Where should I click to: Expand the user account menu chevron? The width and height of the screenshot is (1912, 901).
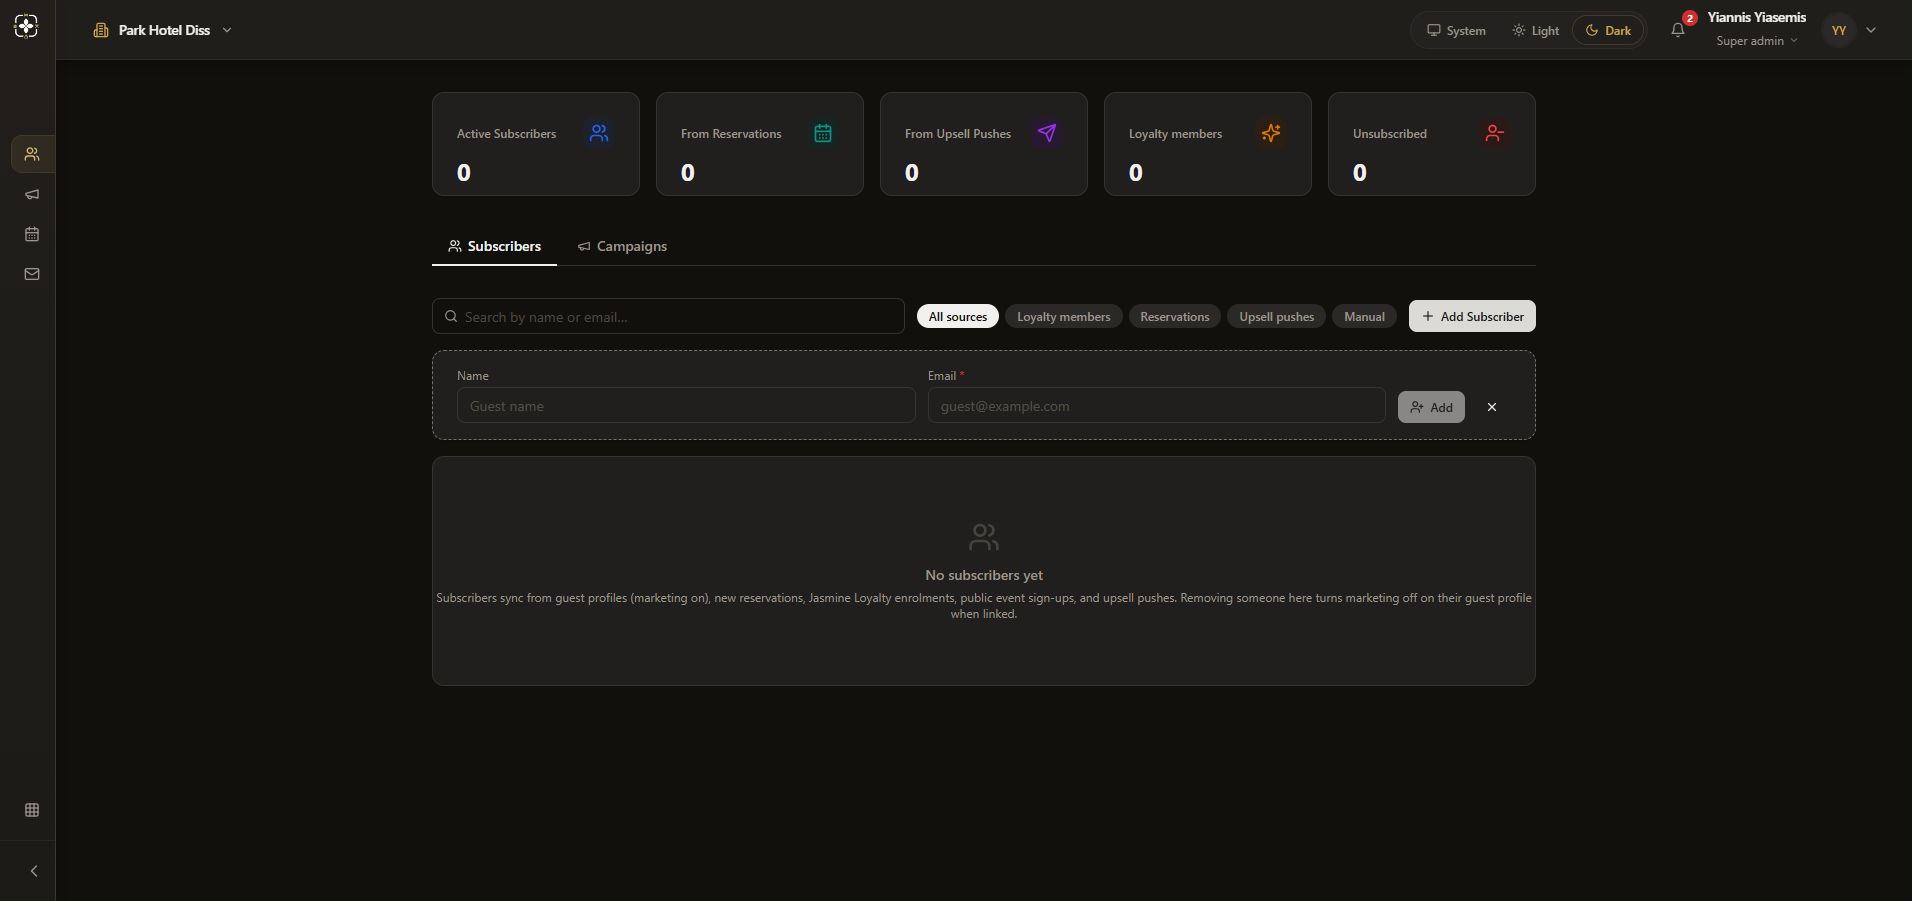[x=1871, y=30]
